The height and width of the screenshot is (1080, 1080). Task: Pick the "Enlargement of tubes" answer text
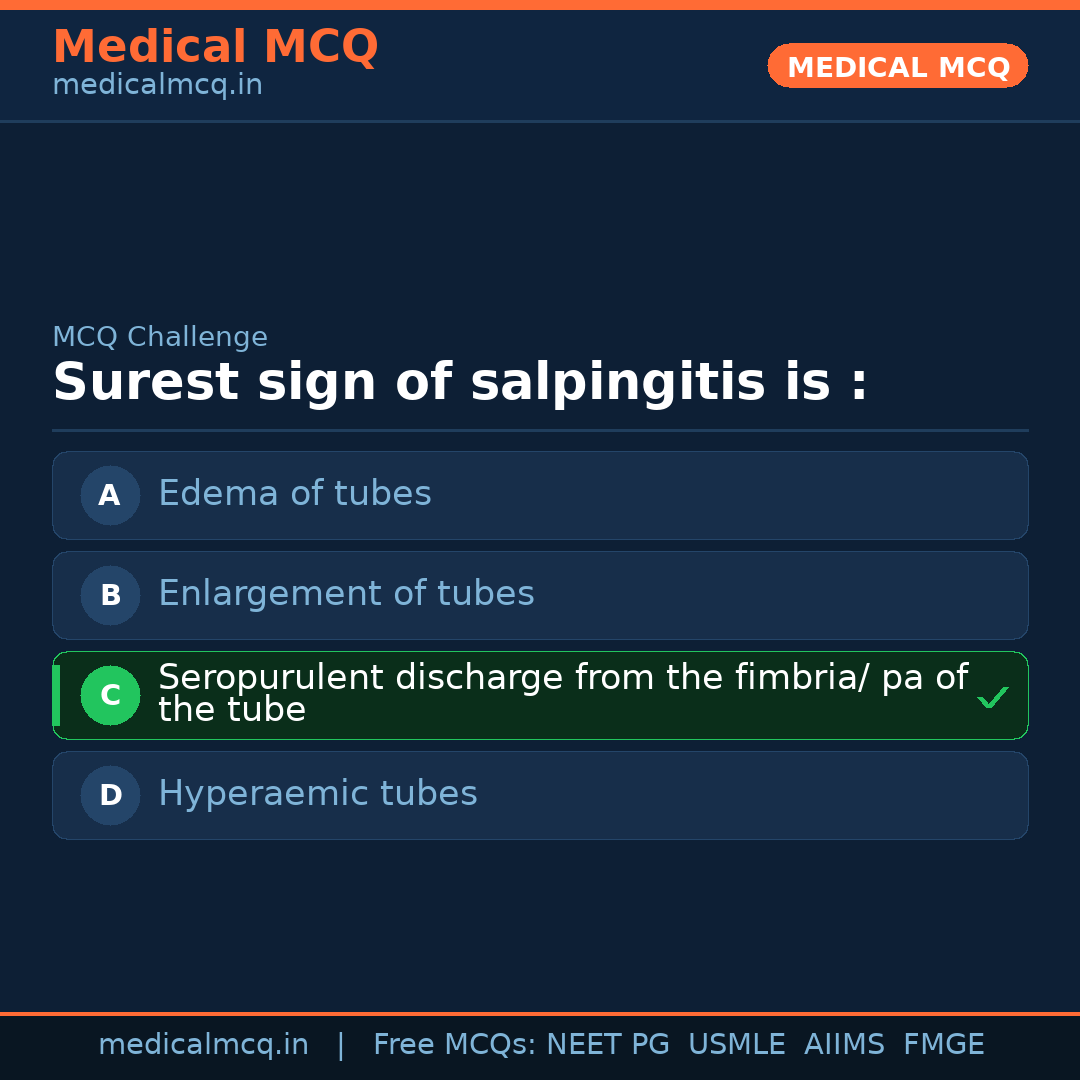point(346,594)
